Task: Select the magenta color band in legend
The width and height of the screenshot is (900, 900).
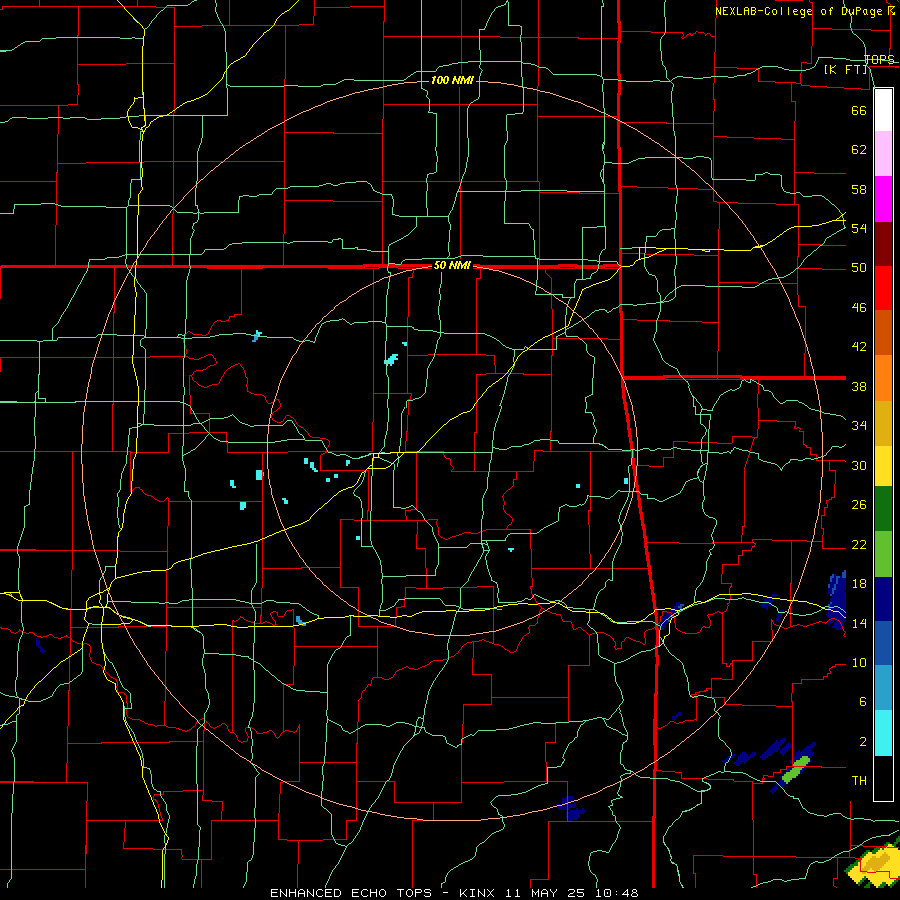Action: pyautogui.click(x=883, y=199)
